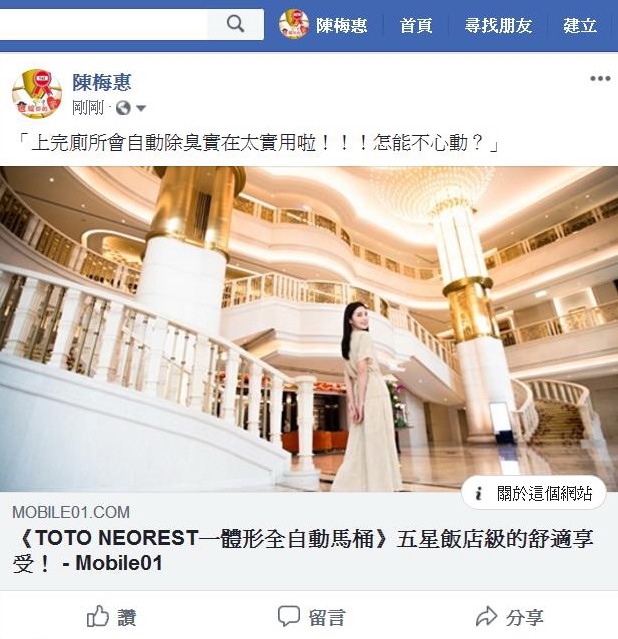Click the info icon about this website
The width and height of the screenshot is (618, 639).
tap(479, 494)
